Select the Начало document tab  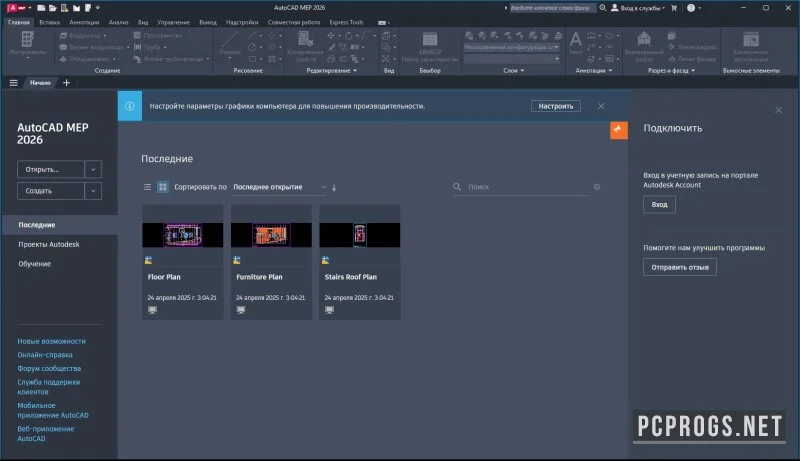40,83
